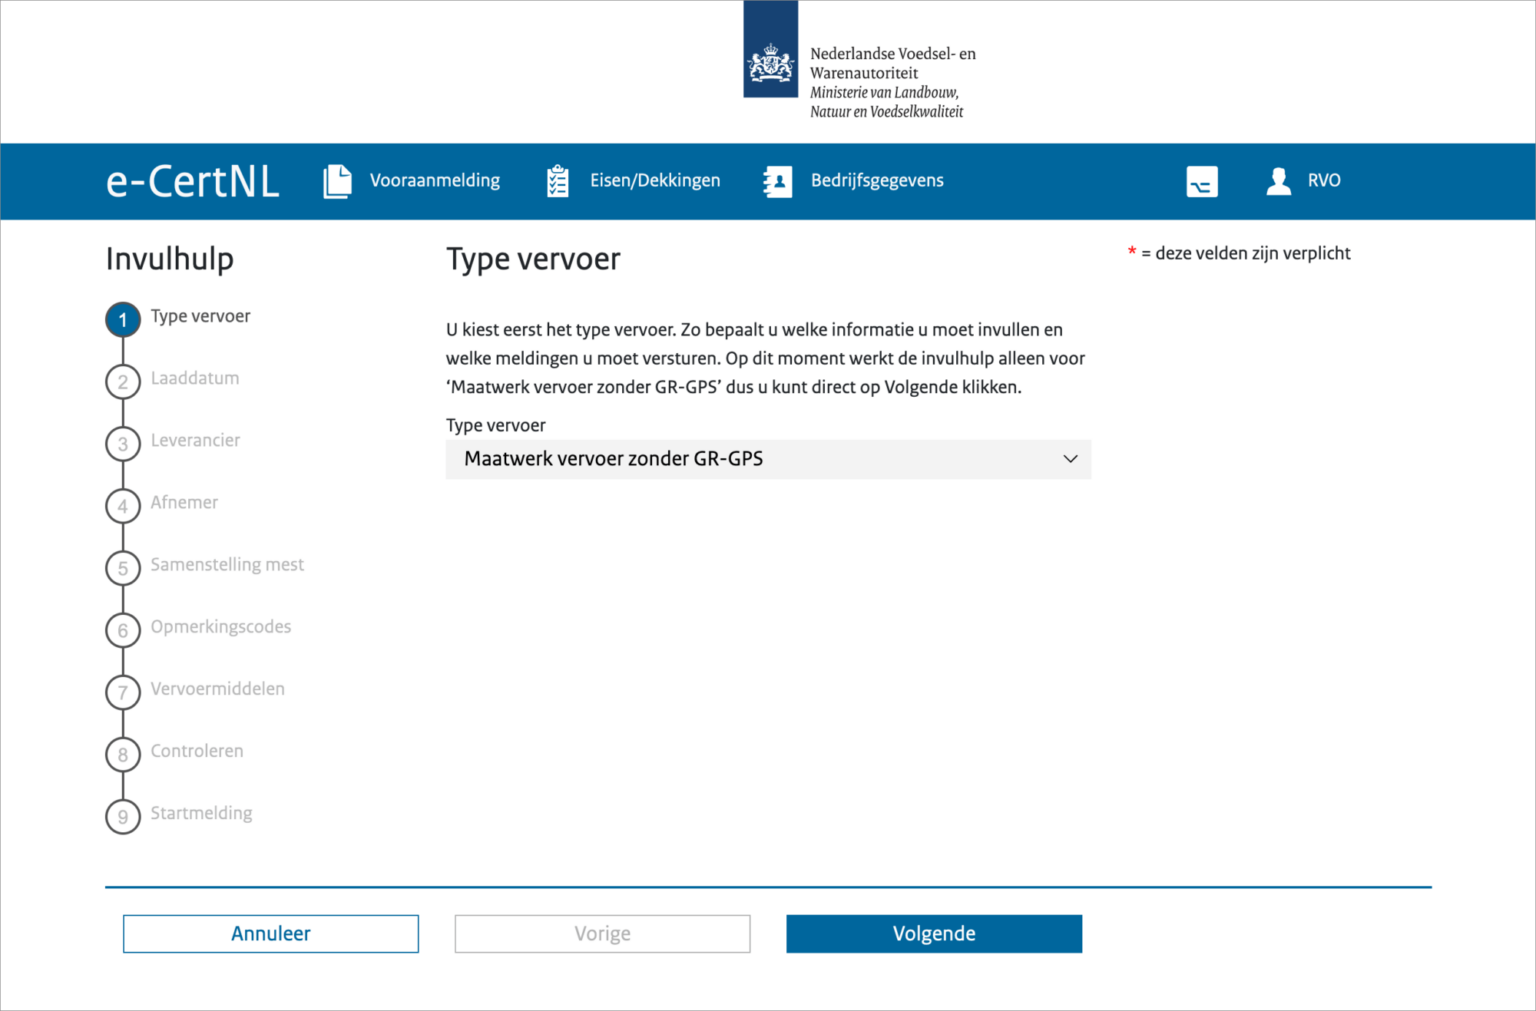Click the dropdown chevron beside Type vervoer
1536x1011 pixels.
pyautogui.click(x=1070, y=459)
